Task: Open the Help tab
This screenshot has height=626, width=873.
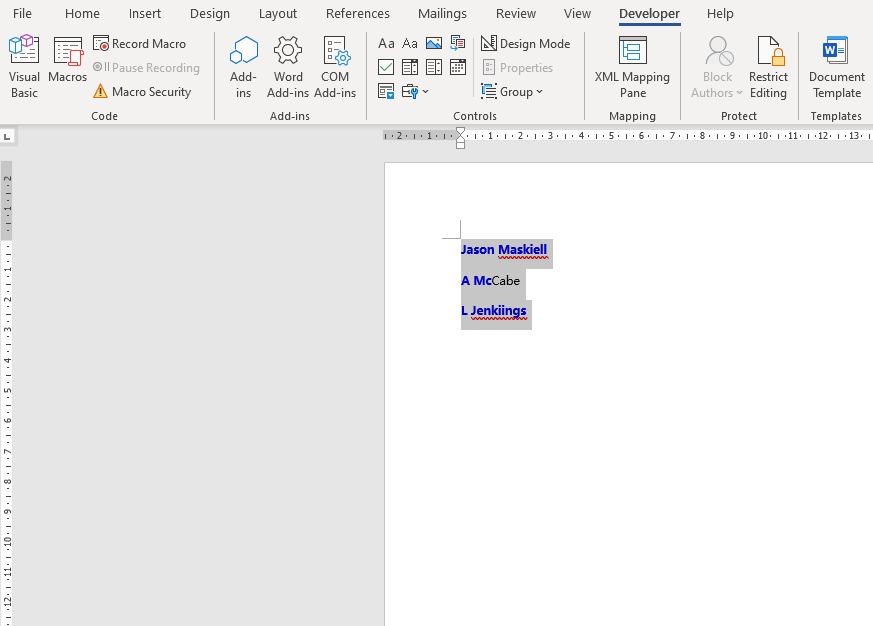Action: point(720,13)
